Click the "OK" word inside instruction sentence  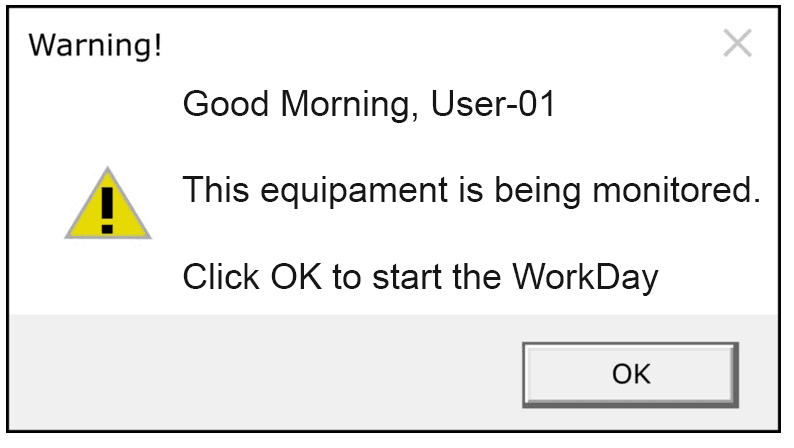click(x=296, y=276)
